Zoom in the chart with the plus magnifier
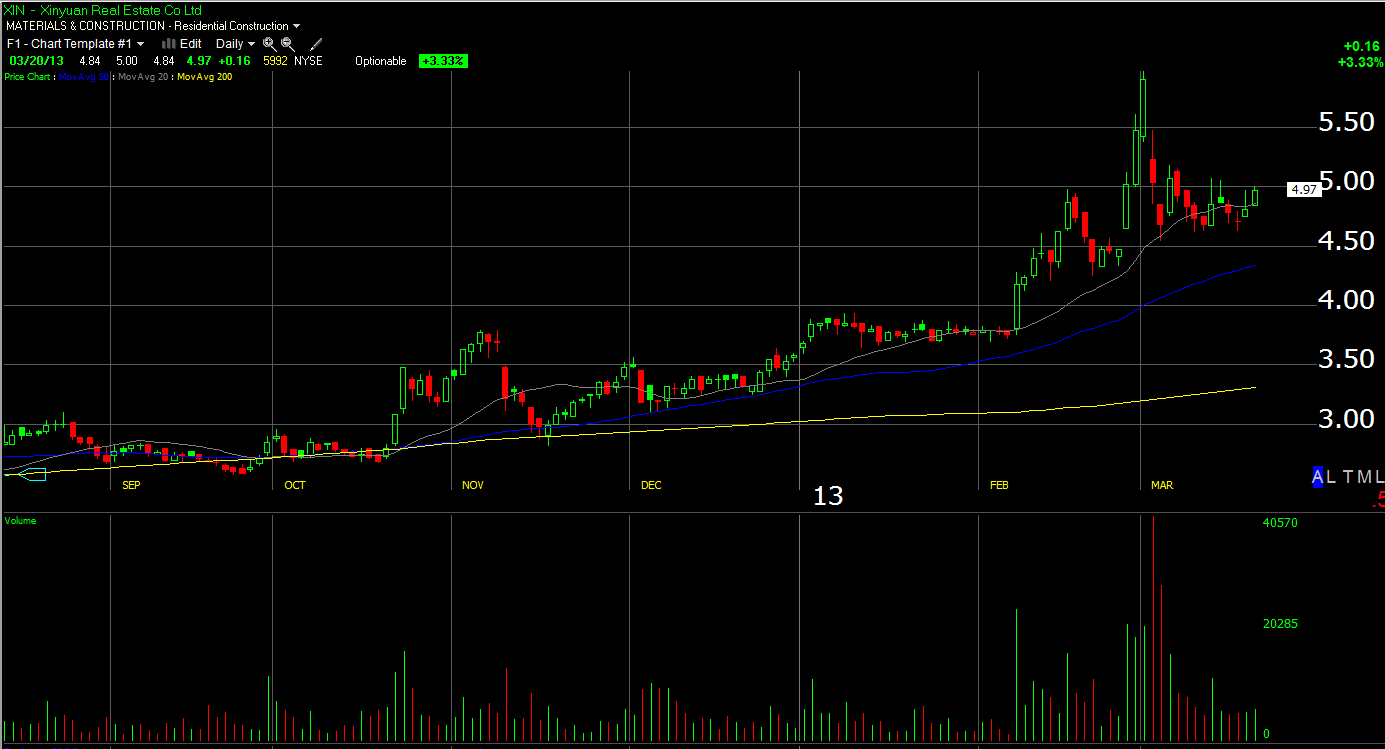Screen dimensions: 1385x749 coord(269,44)
